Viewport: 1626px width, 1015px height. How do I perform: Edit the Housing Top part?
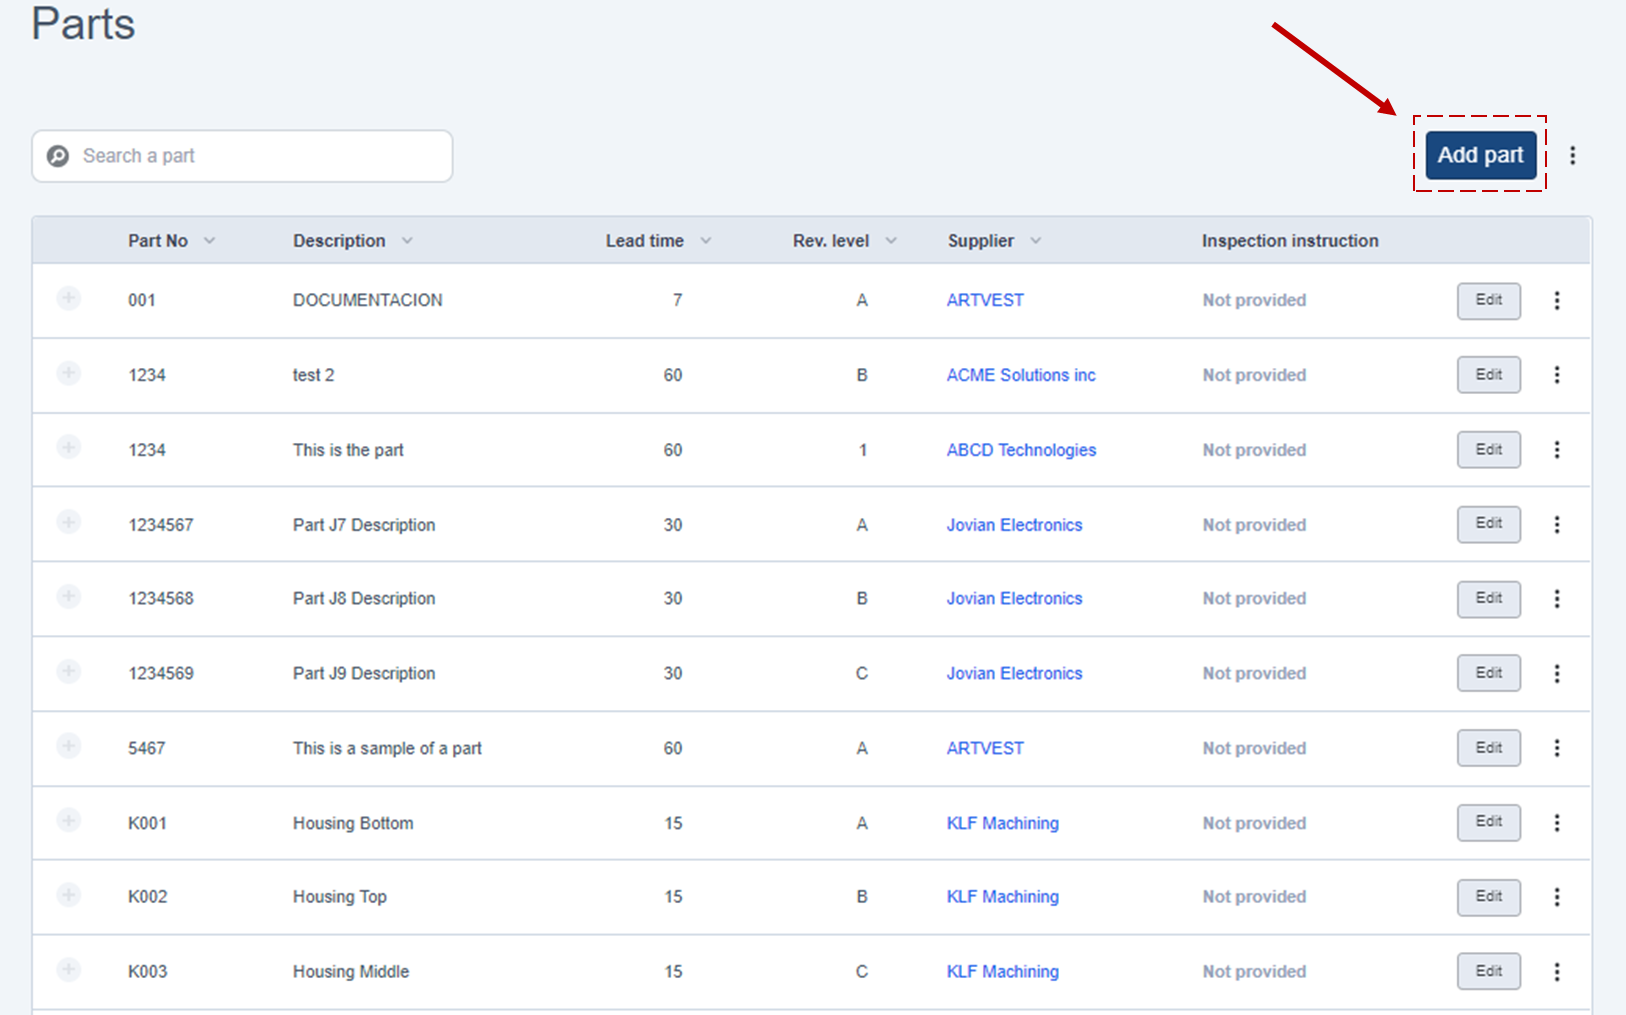[x=1489, y=897]
